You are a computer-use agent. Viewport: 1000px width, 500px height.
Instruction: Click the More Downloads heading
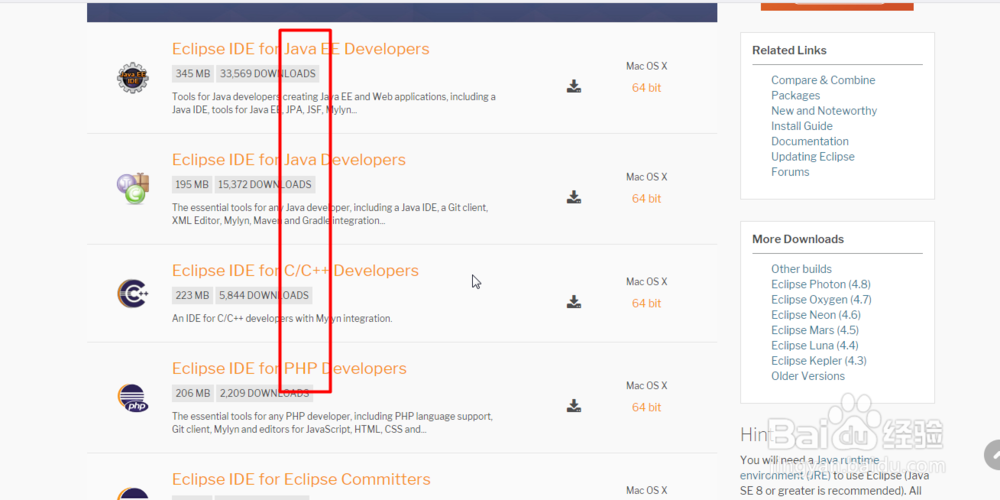pos(798,239)
